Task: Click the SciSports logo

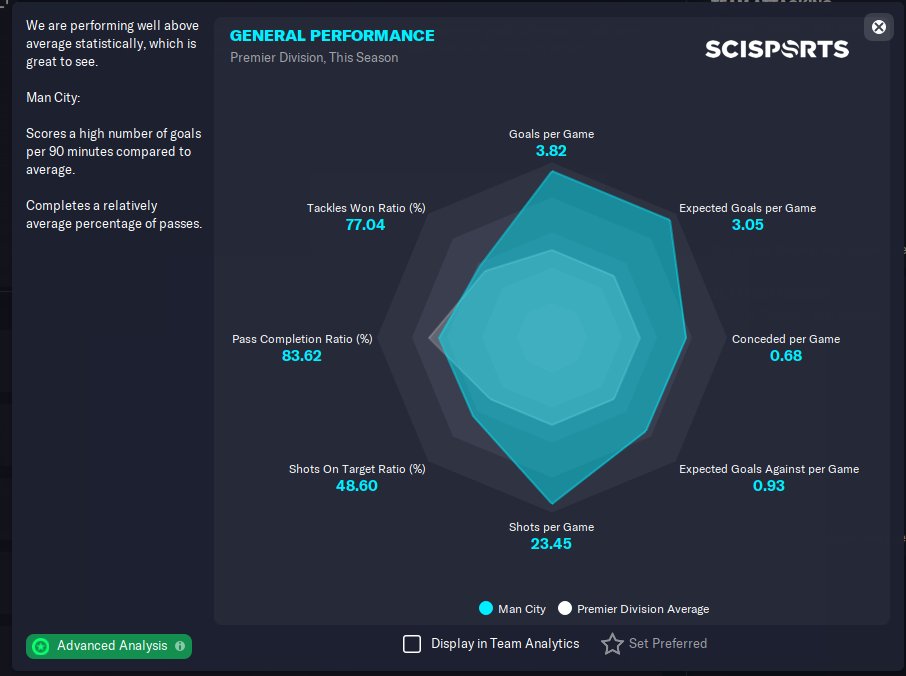Action: pos(777,49)
